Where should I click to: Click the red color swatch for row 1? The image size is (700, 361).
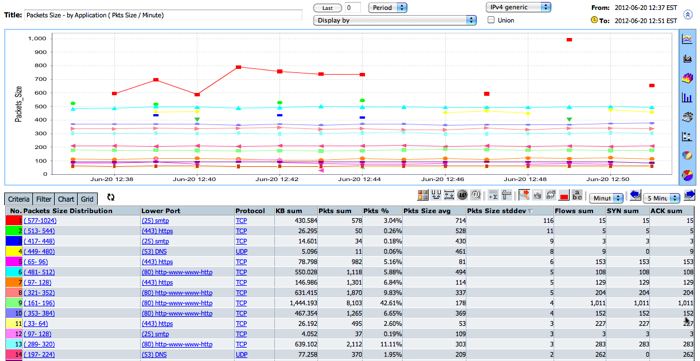[14, 220]
